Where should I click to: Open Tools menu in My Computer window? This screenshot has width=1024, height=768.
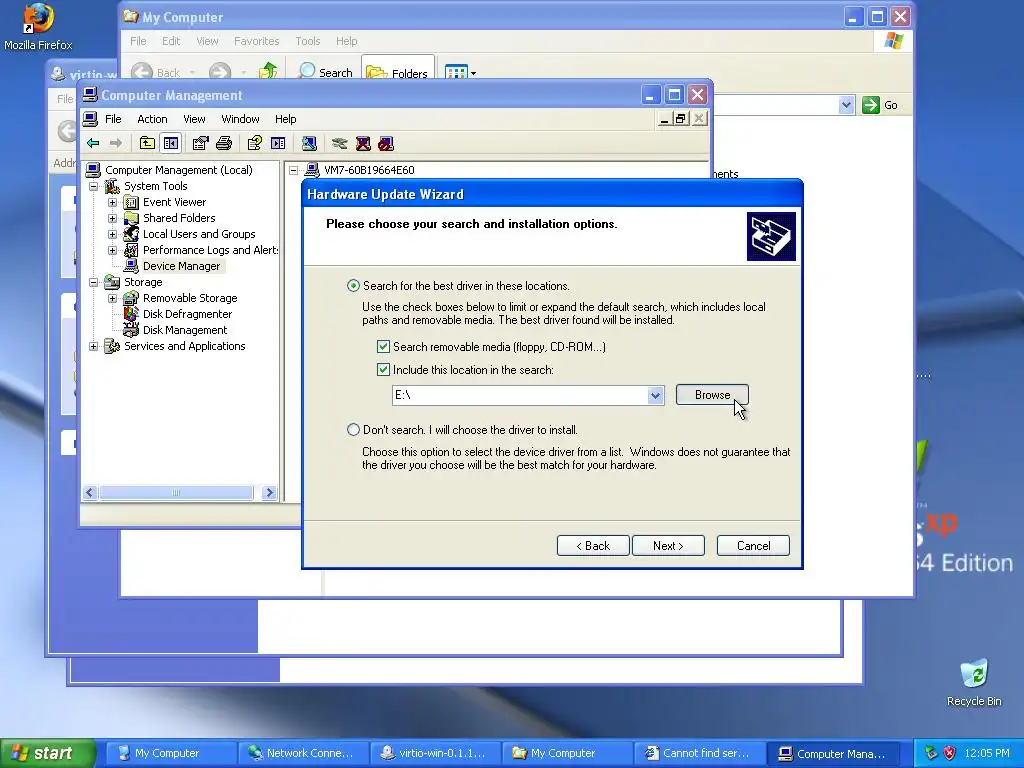(308, 41)
